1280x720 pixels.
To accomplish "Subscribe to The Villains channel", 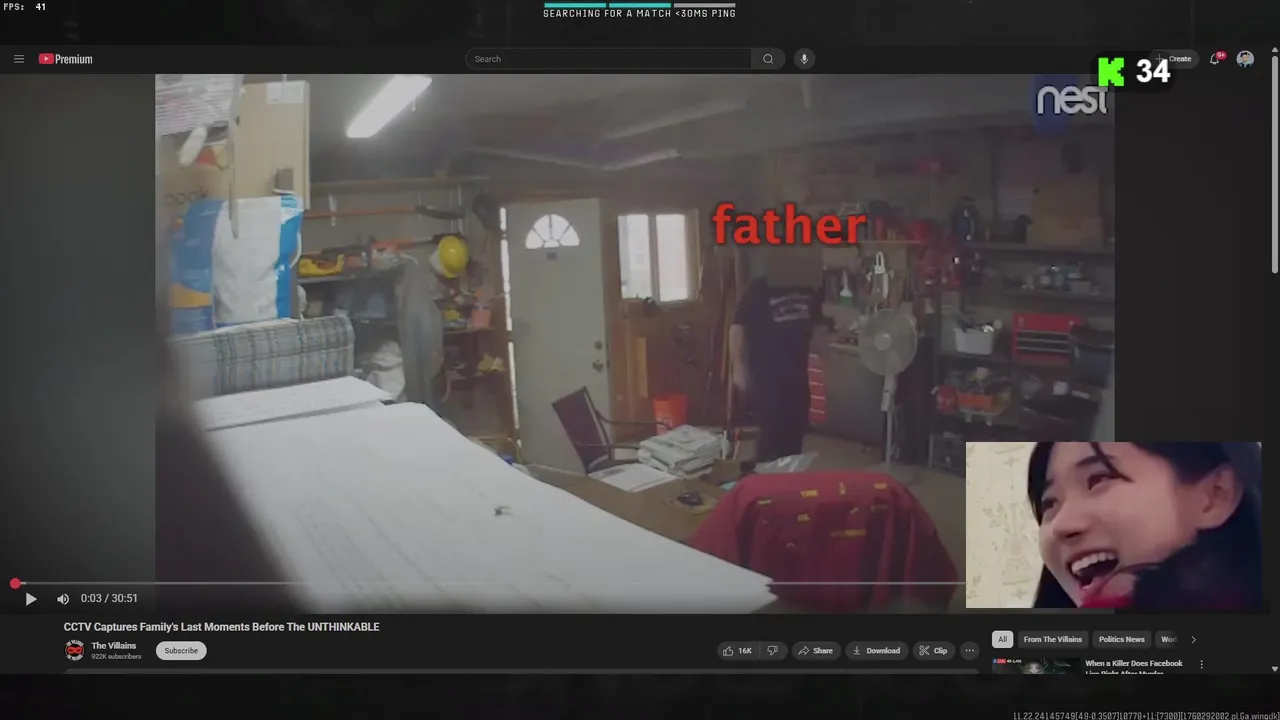I will tap(181, 651).
